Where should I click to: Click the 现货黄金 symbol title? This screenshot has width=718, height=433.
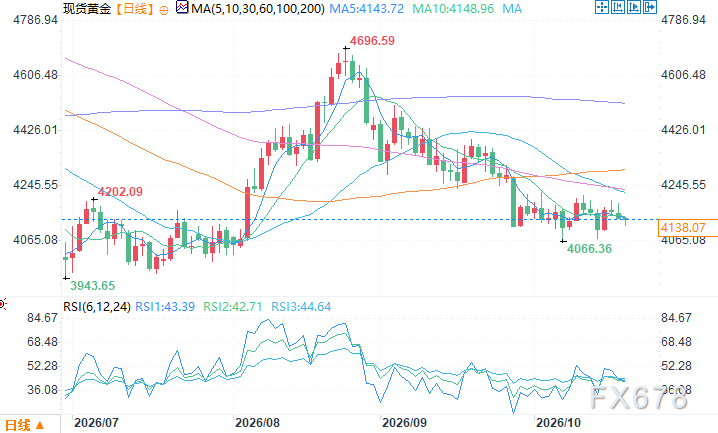[x=87, y=8]
